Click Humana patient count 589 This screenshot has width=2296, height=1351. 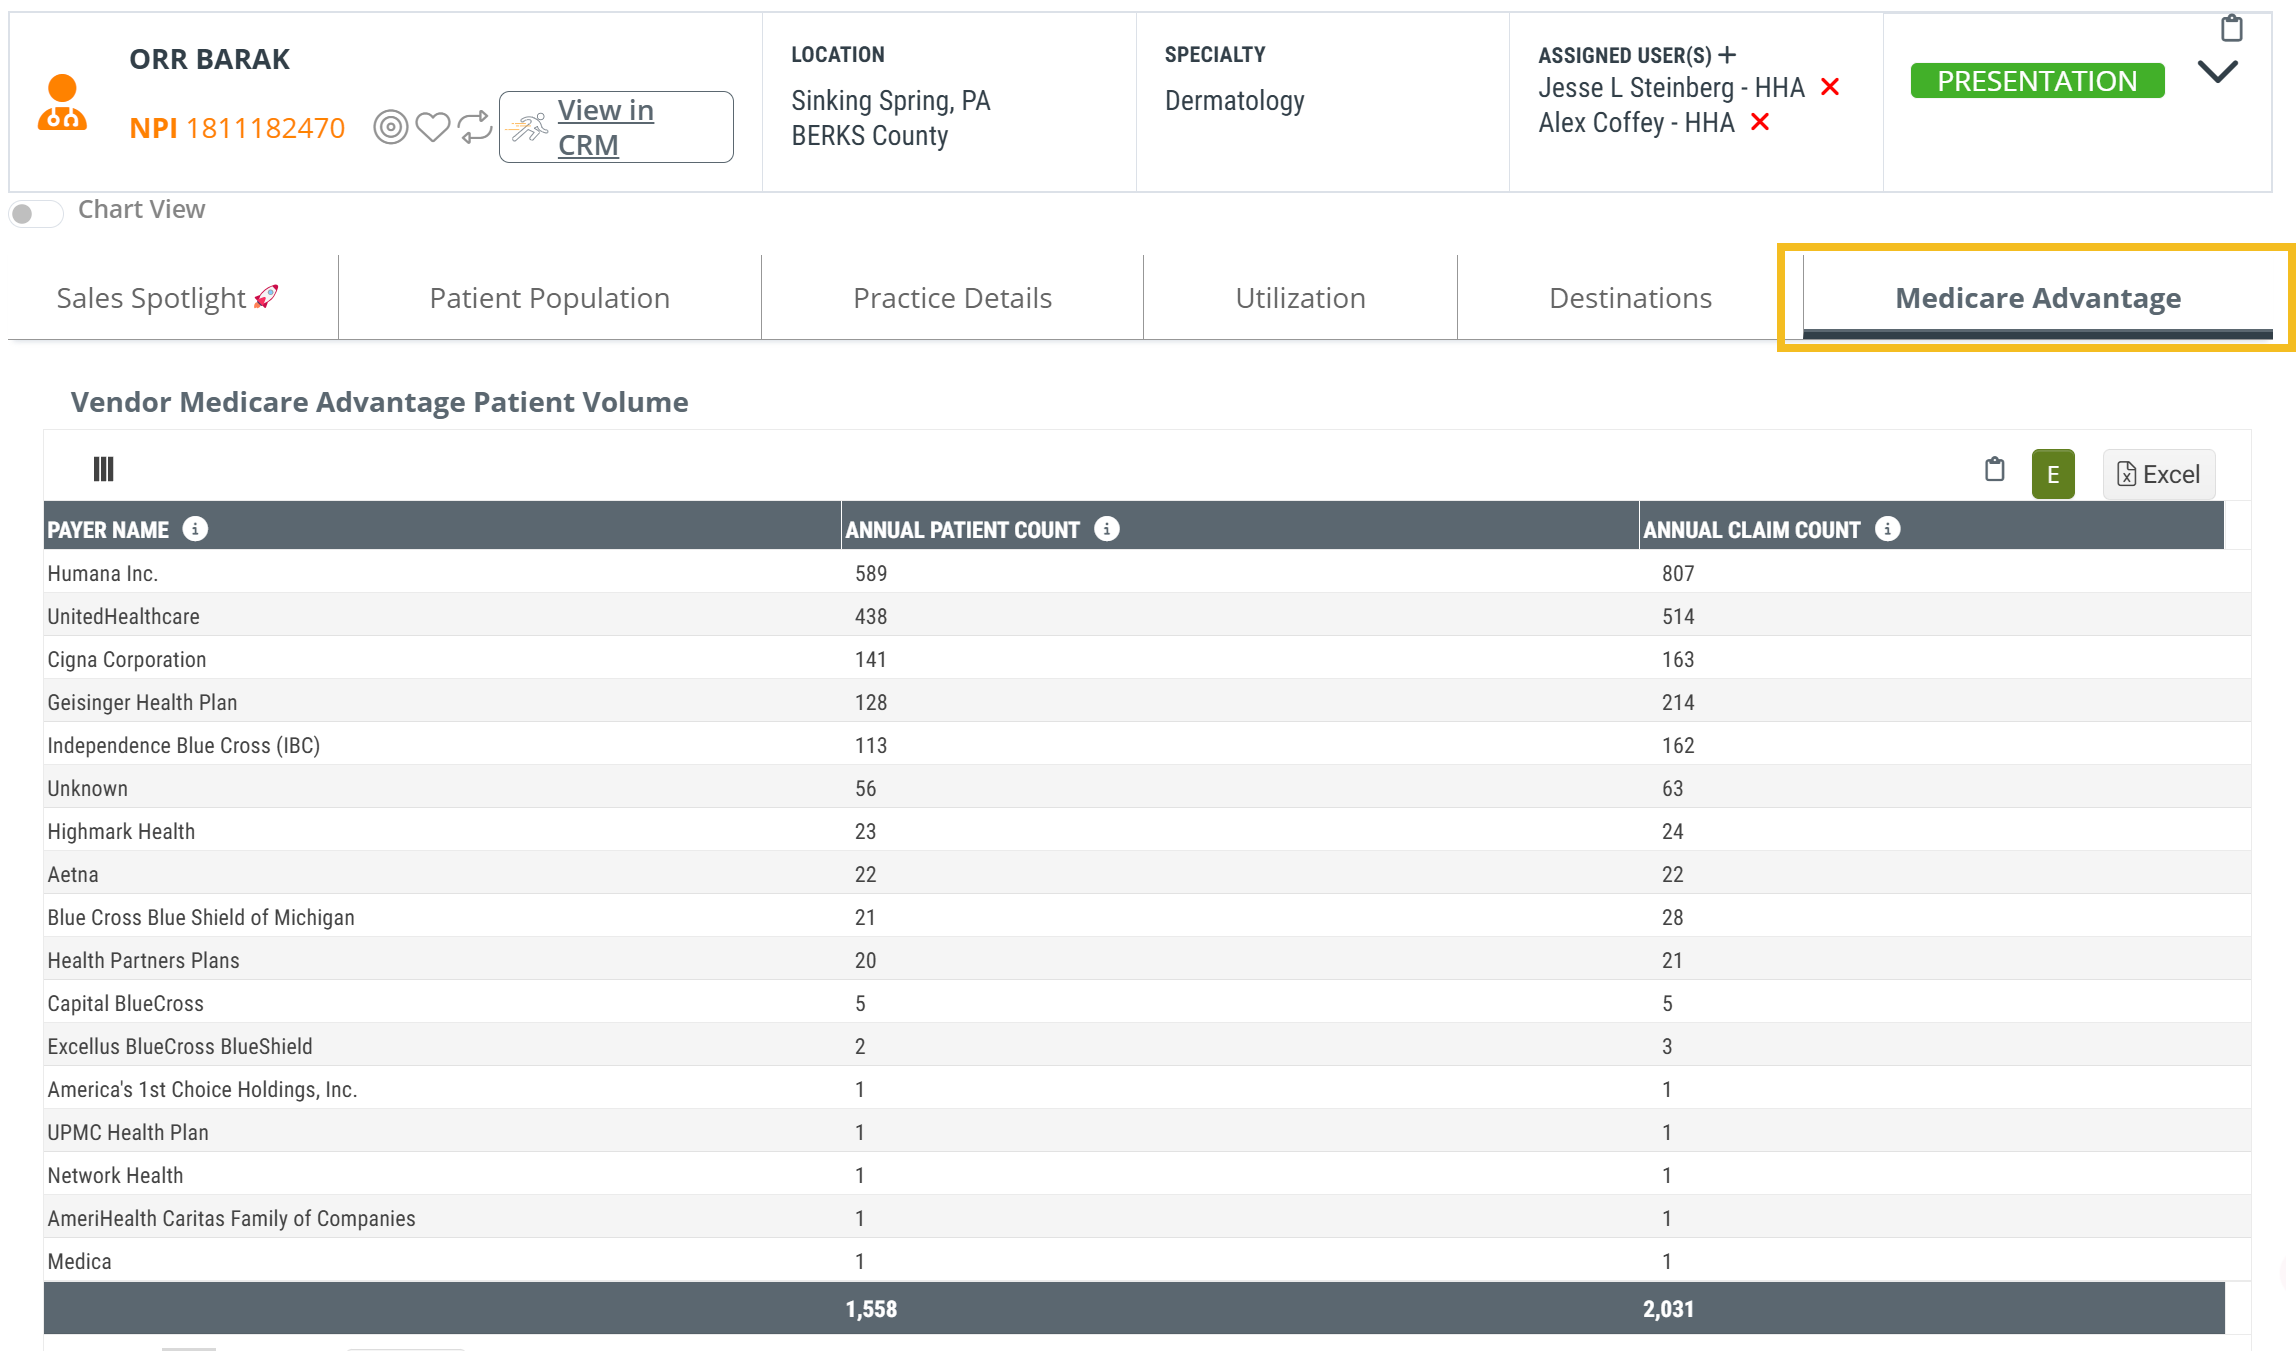pos(871,573)
